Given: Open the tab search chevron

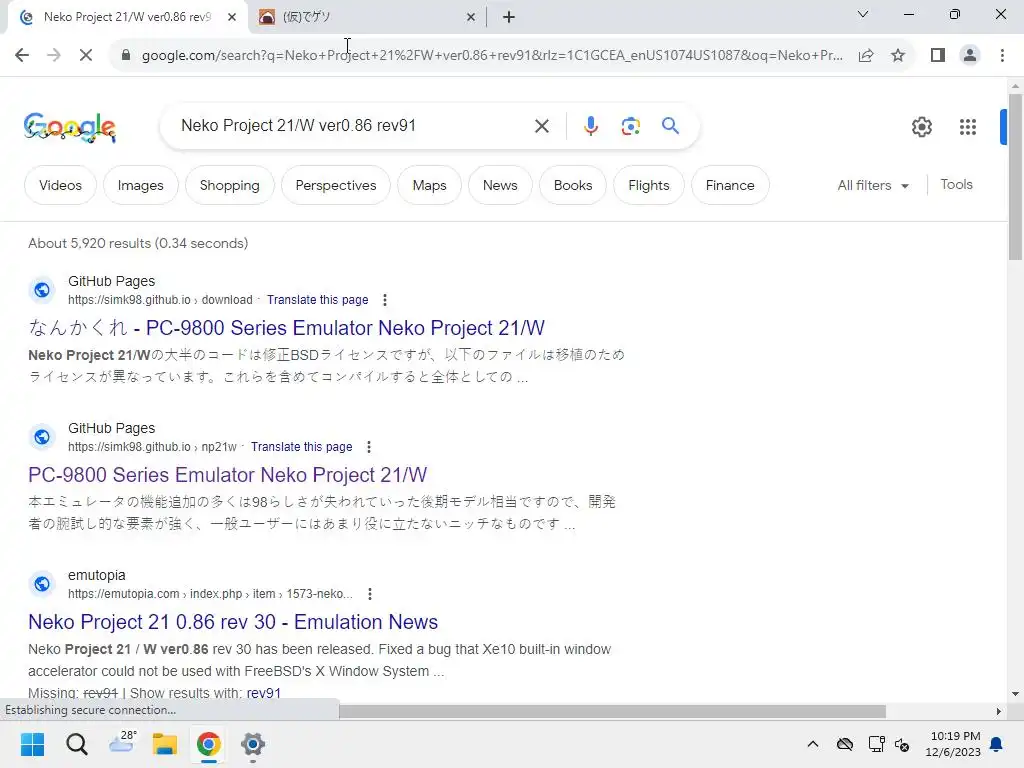Looking at the screenshot, I should tap(863, 14).
